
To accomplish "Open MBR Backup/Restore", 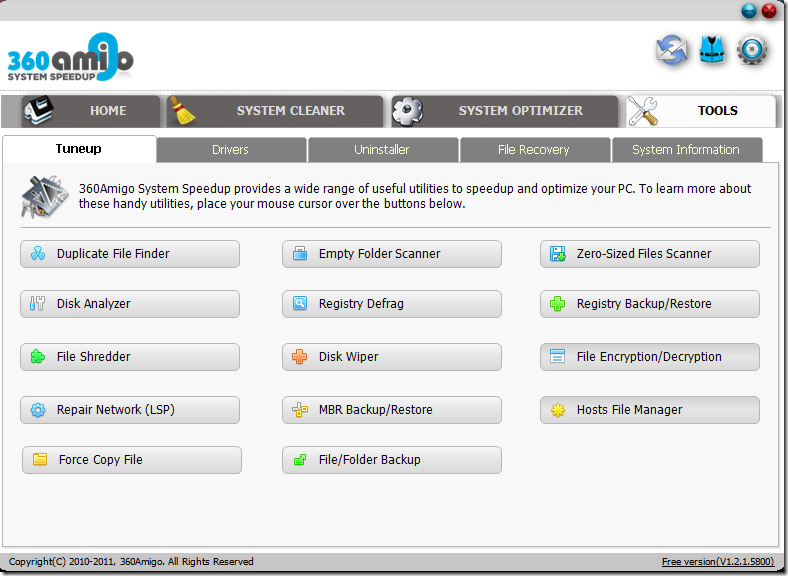I will 391,410.
